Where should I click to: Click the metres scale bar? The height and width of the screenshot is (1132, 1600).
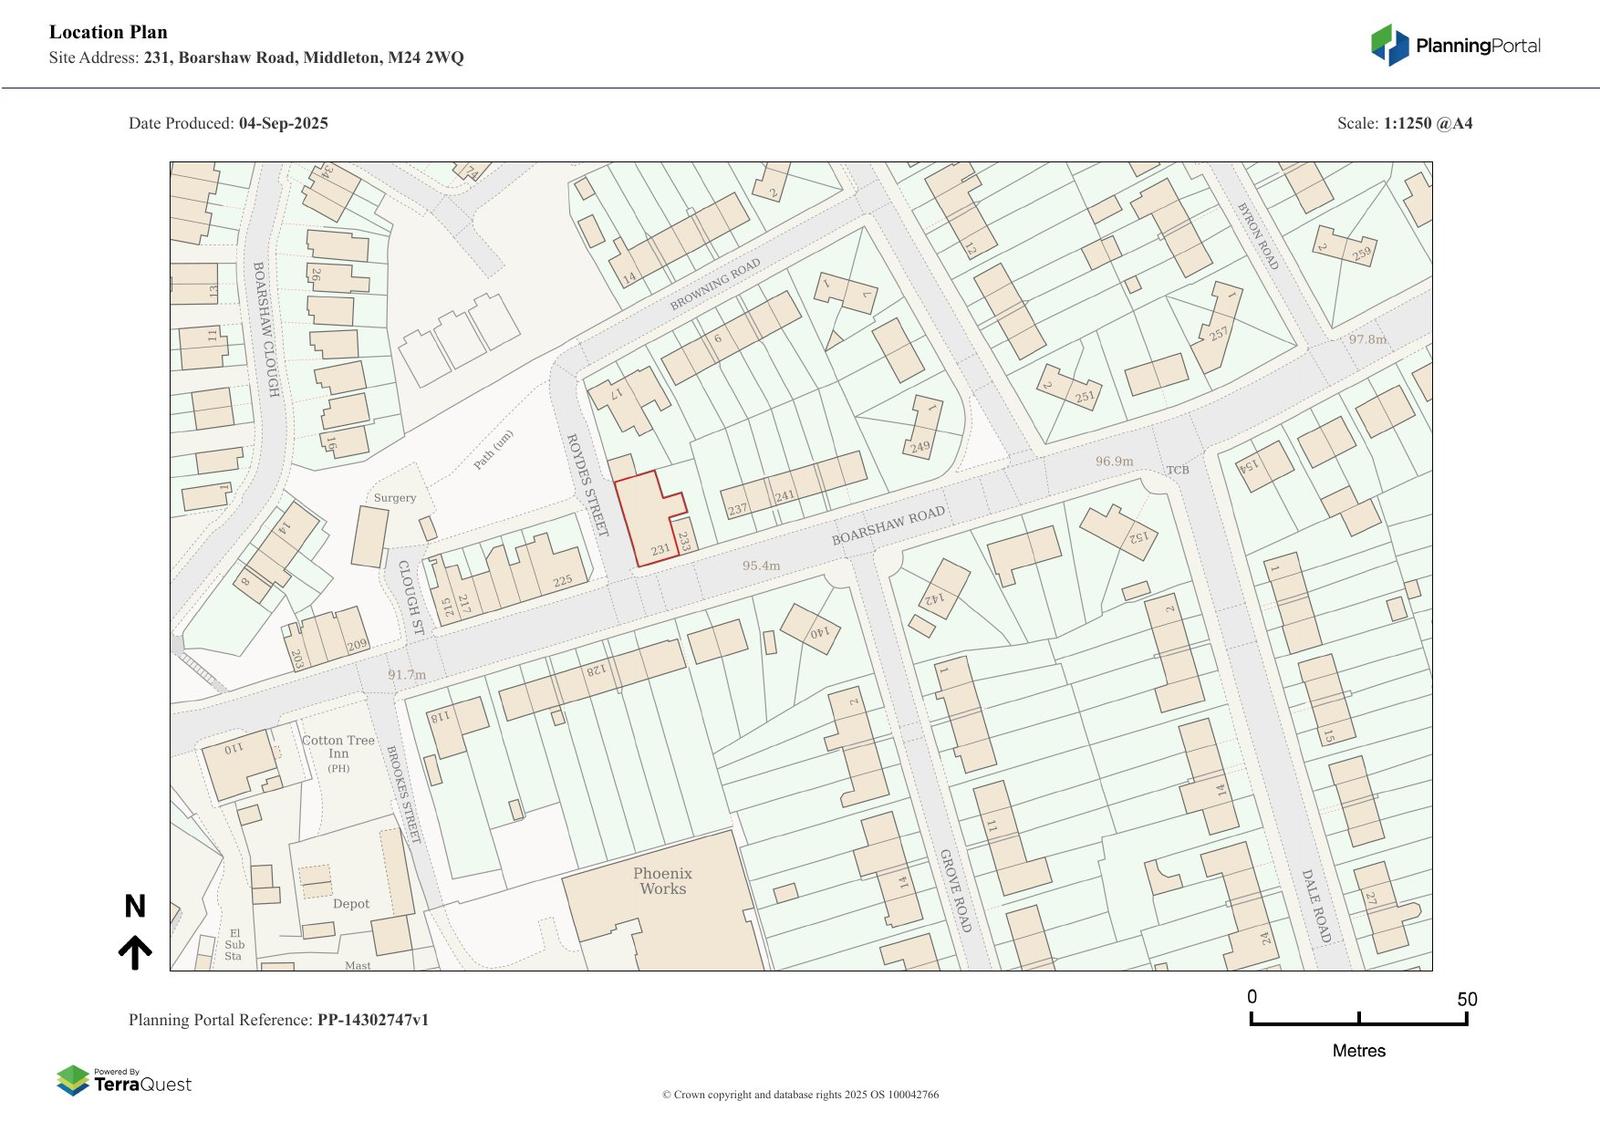coord(1358,1018)
